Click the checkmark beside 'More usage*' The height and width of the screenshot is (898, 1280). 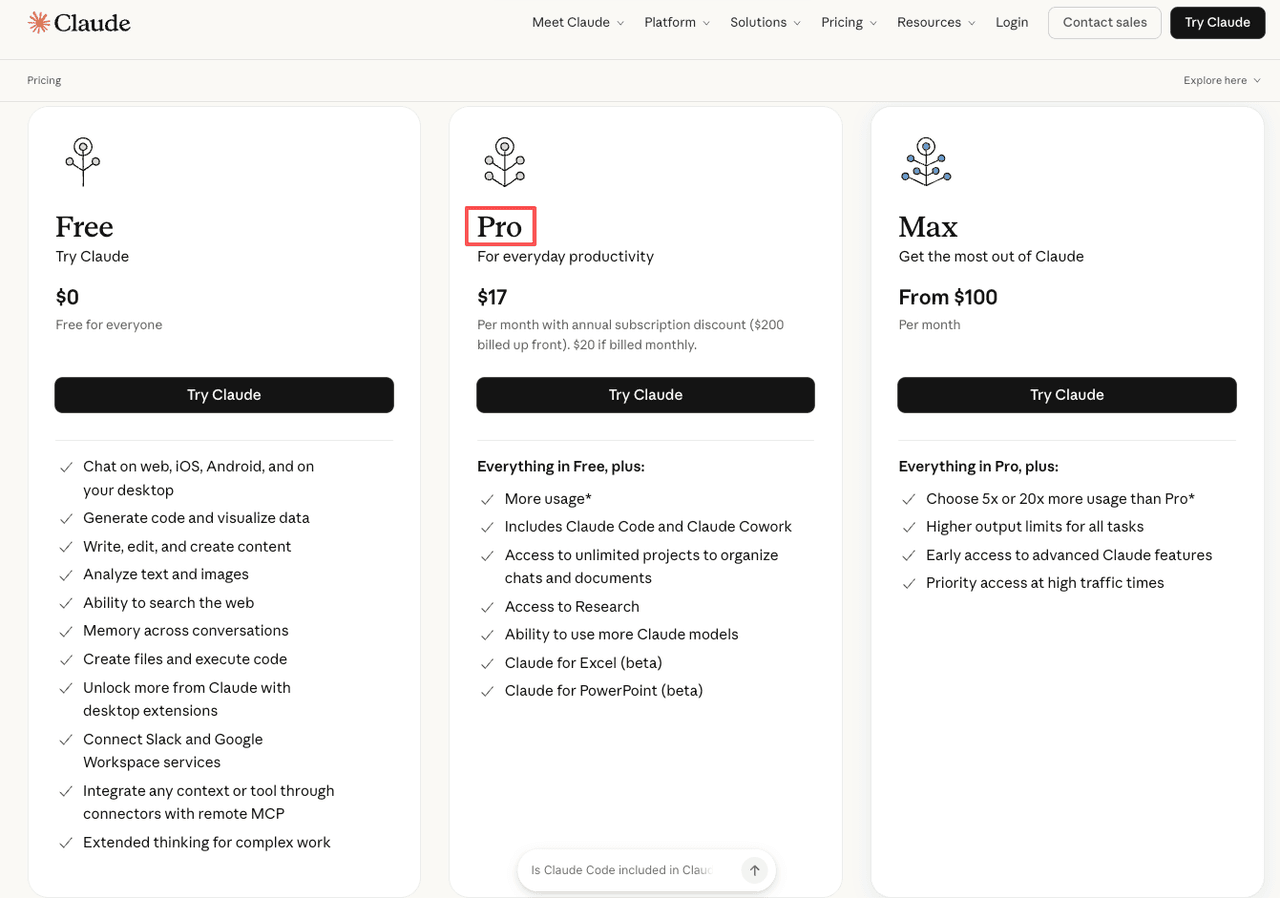pos(487,499)
